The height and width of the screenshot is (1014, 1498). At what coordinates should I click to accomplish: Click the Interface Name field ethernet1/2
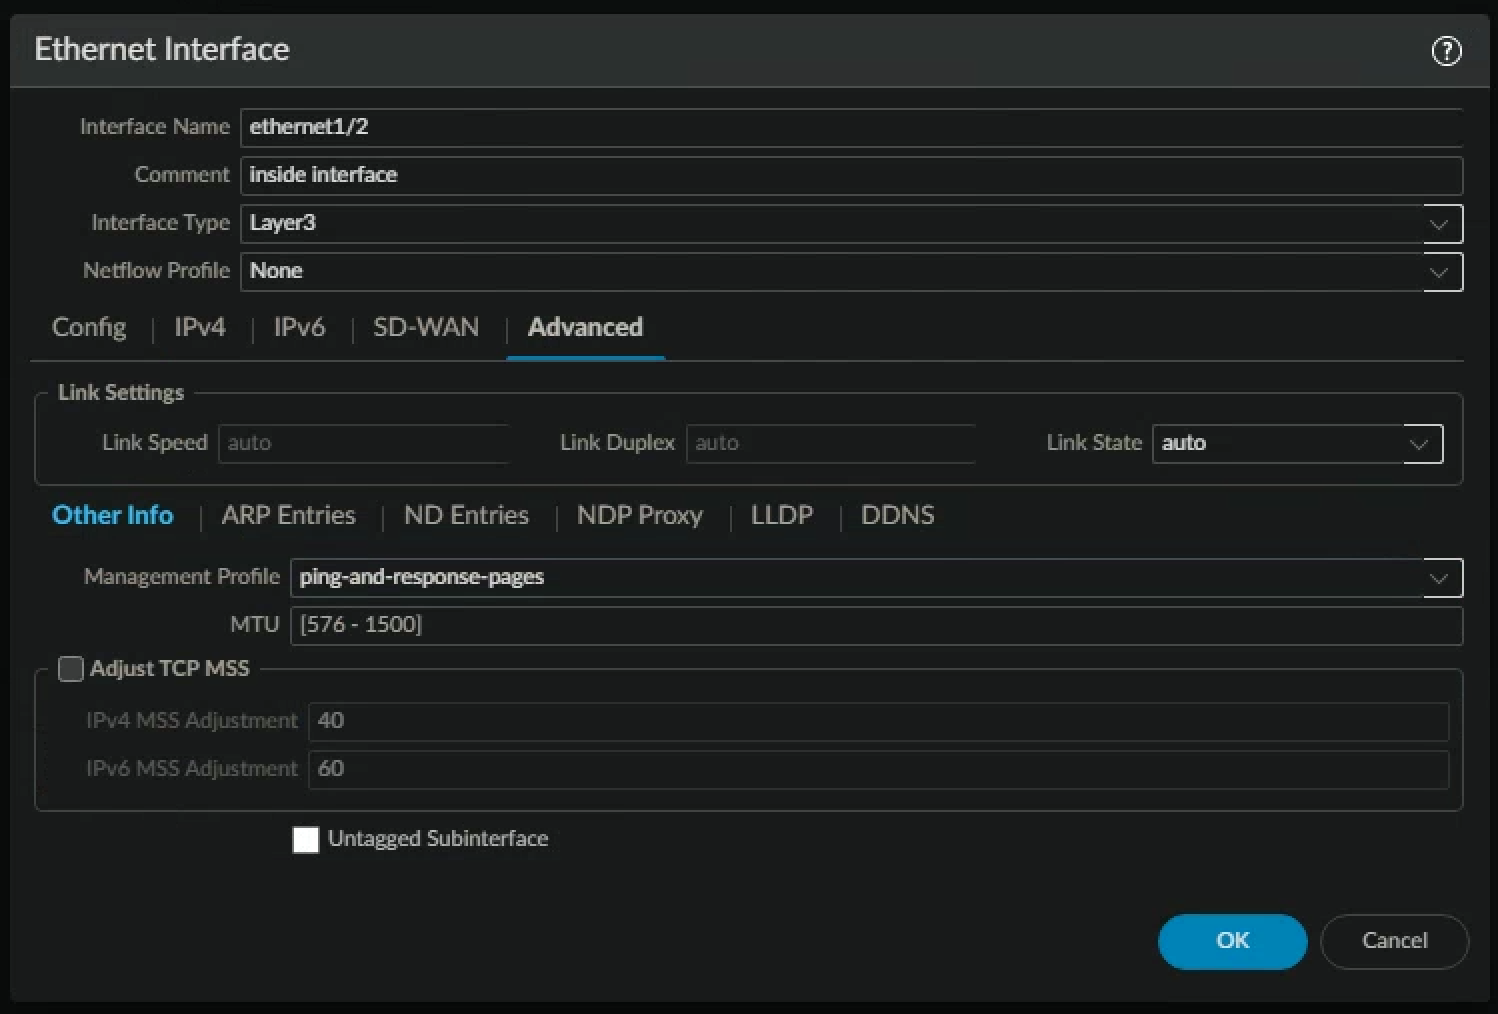(x=851, y=127)
